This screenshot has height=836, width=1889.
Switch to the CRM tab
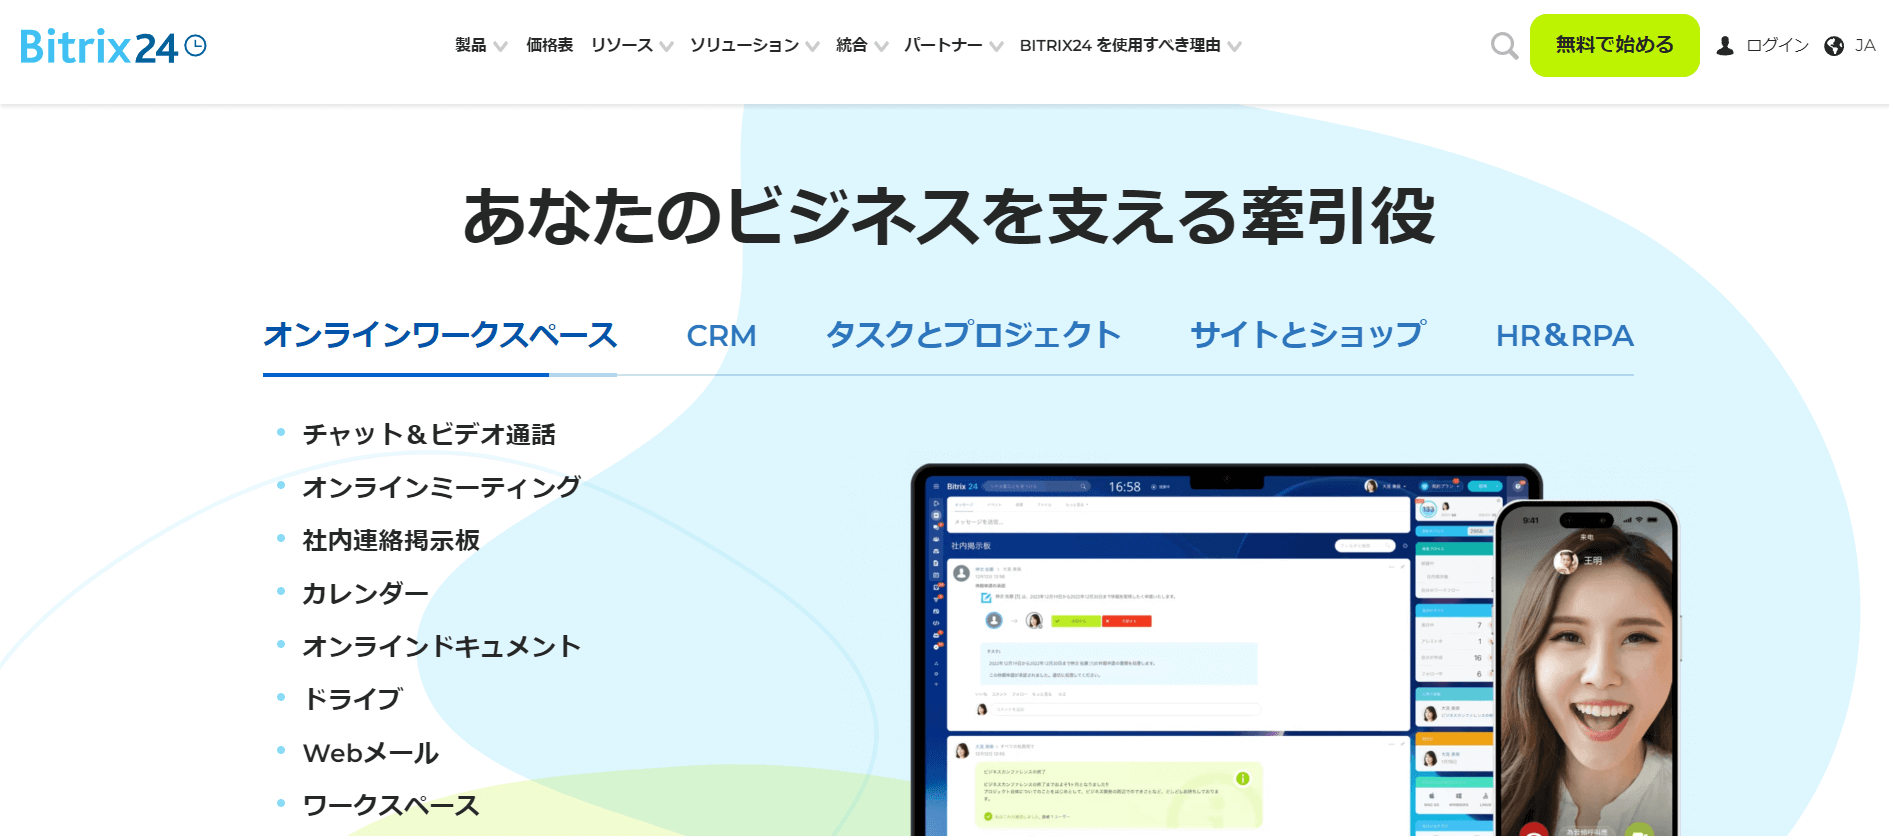(x=721, y=336)
